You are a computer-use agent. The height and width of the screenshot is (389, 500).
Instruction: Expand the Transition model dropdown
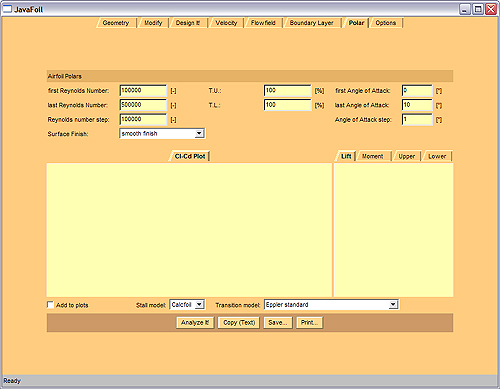coord(331,305)
